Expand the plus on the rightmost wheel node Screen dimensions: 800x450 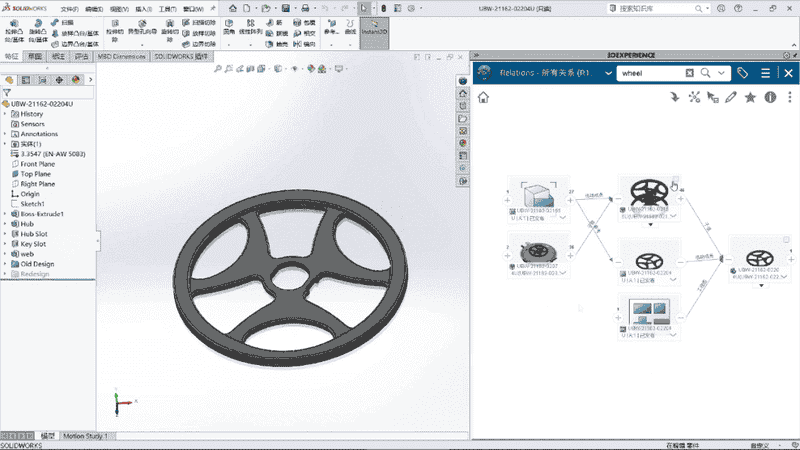coord(791,259)
